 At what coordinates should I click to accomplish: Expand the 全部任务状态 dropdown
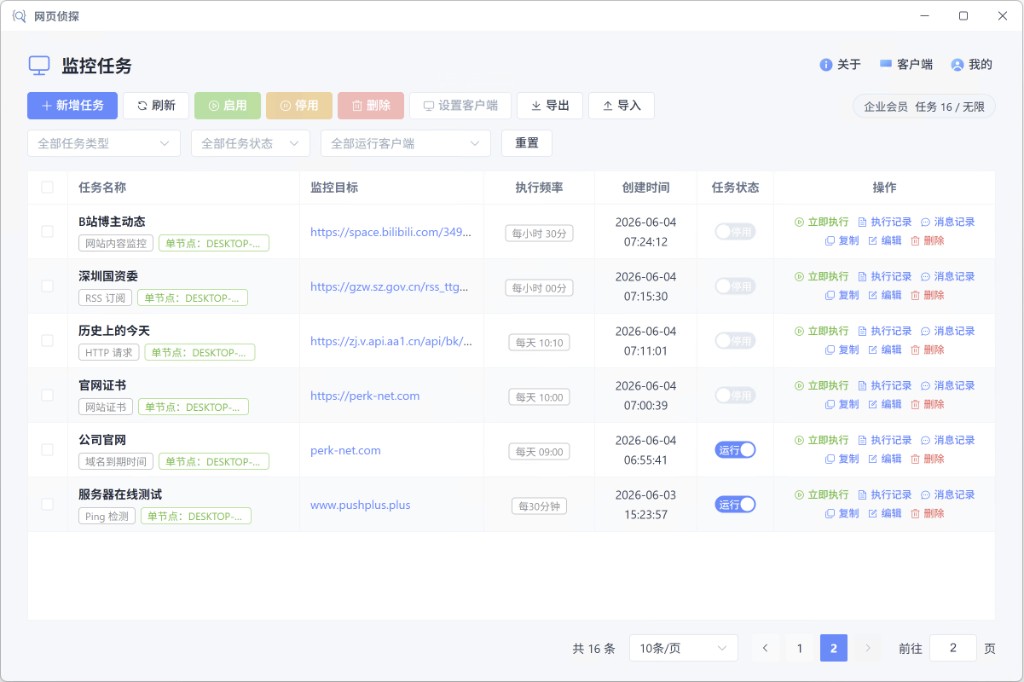pos(250,144)
